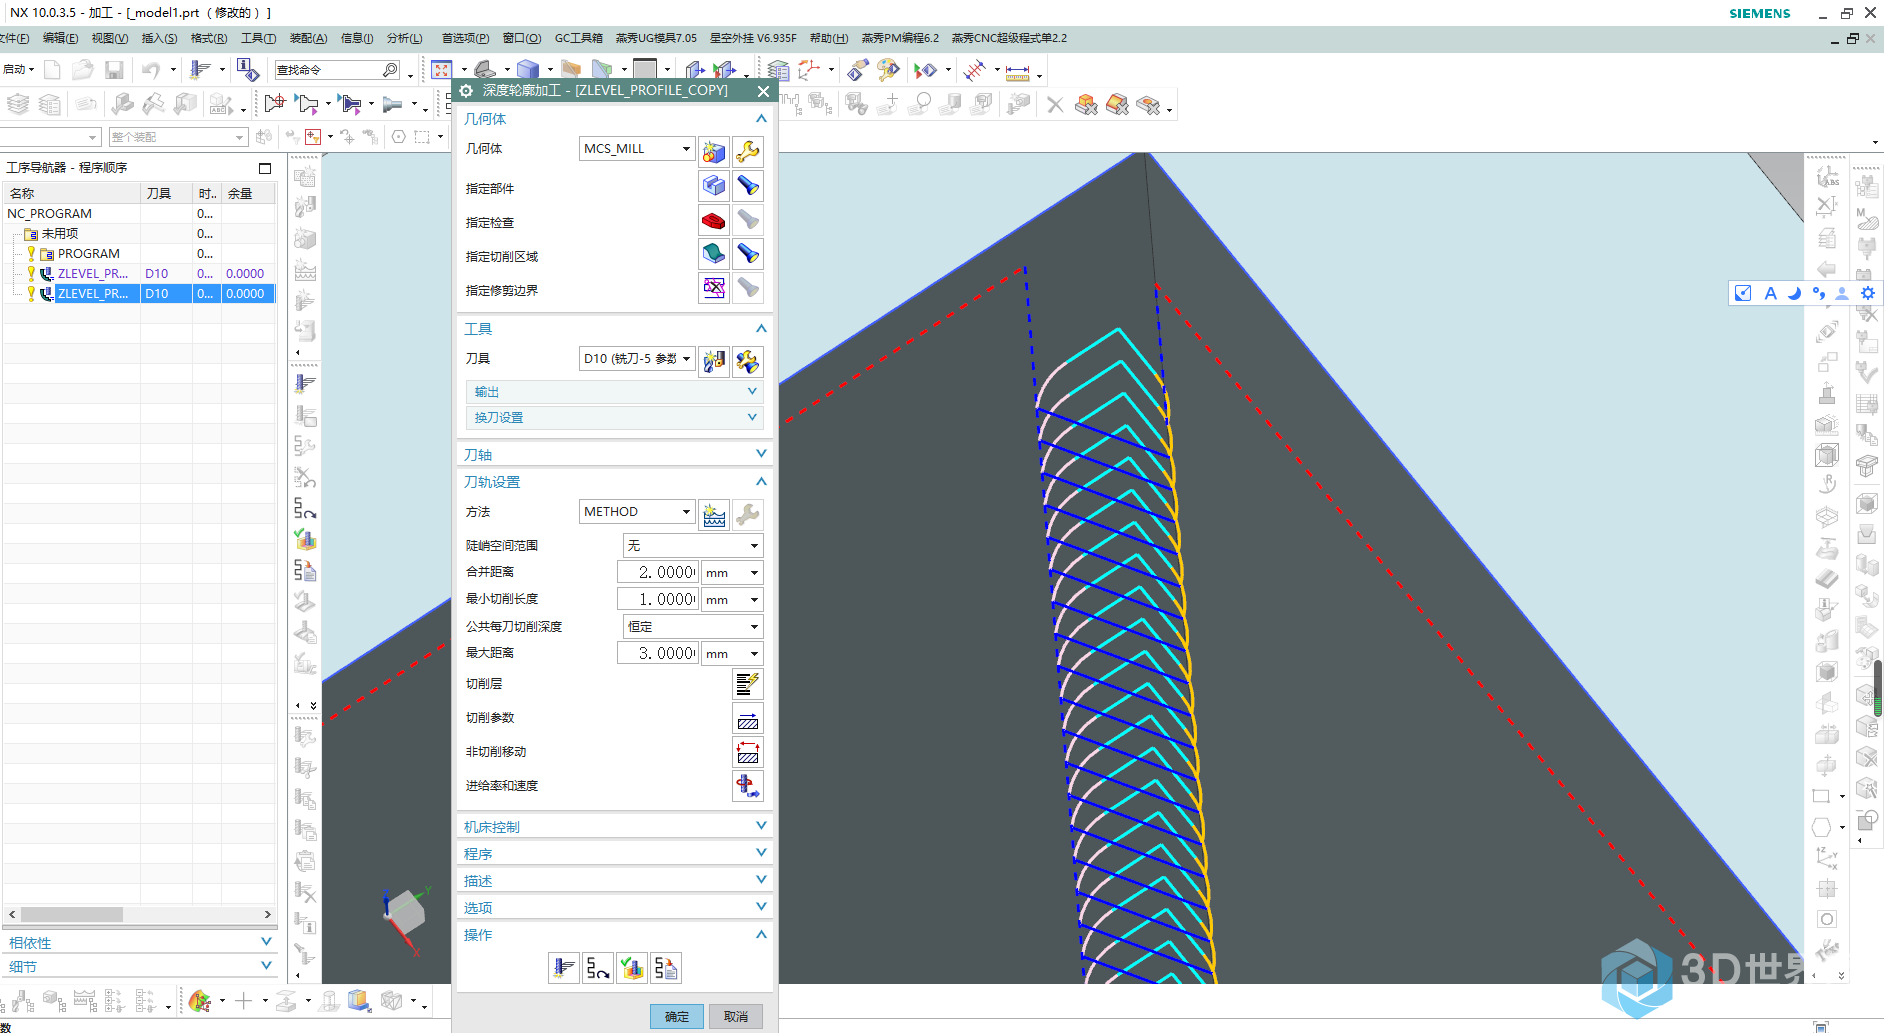
Task: Click the fit view icon in top toolbar
Action: click(x=441, y=70)
